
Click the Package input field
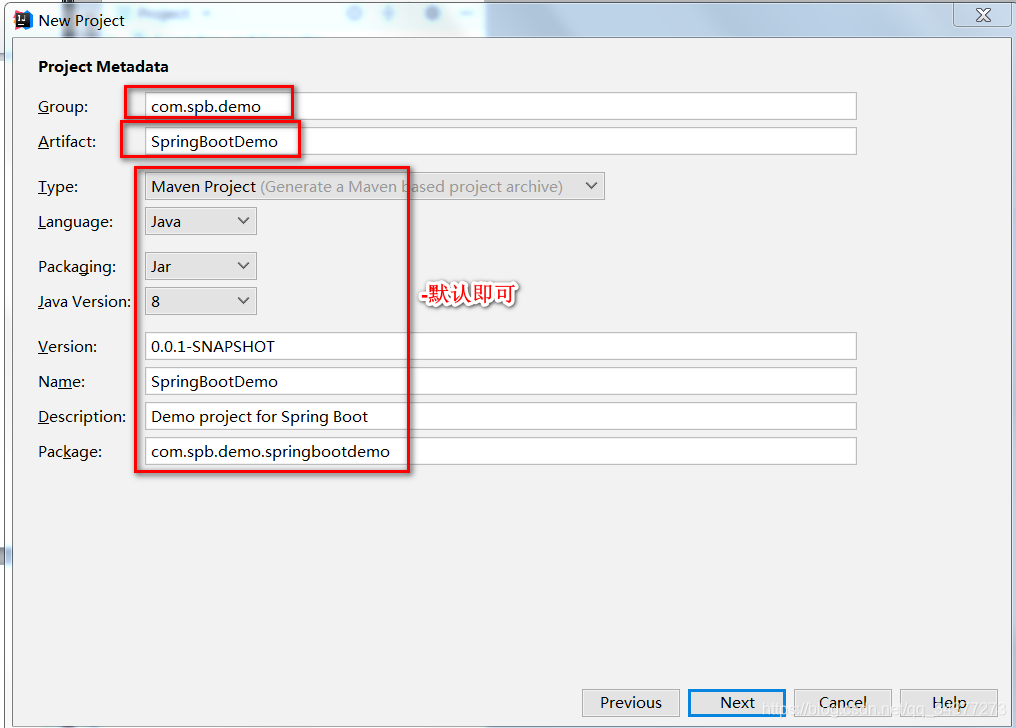(x=500, y=451)
